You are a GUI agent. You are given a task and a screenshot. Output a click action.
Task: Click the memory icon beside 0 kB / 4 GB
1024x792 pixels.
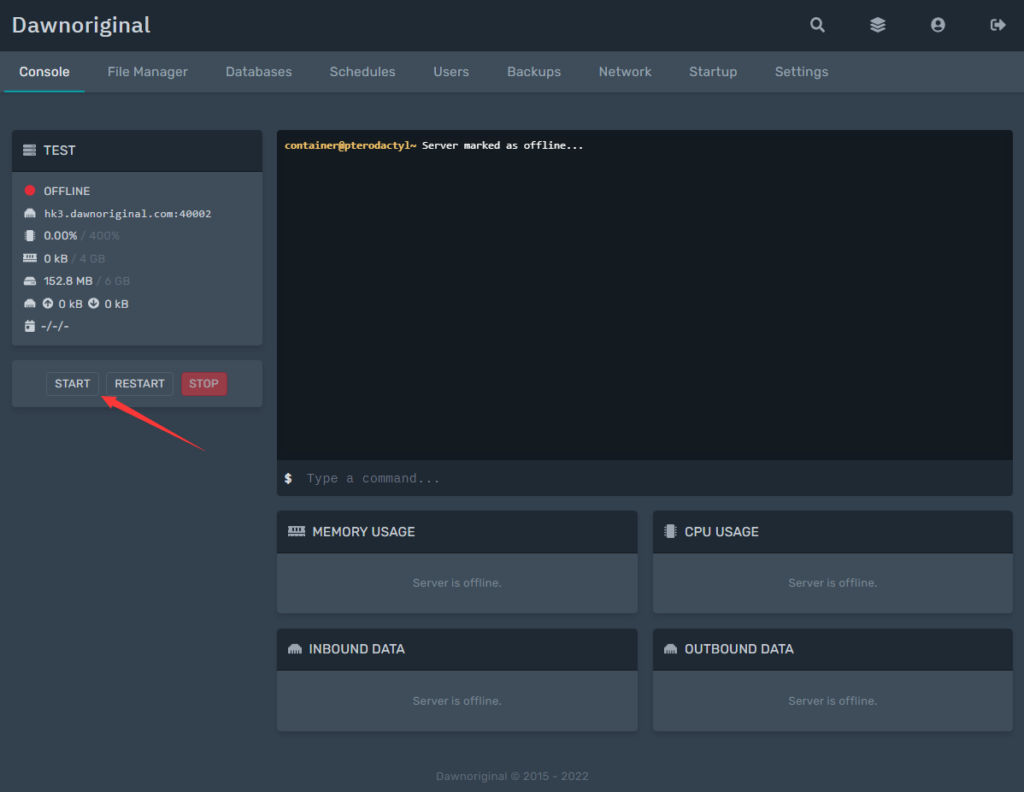pos(29,259)
